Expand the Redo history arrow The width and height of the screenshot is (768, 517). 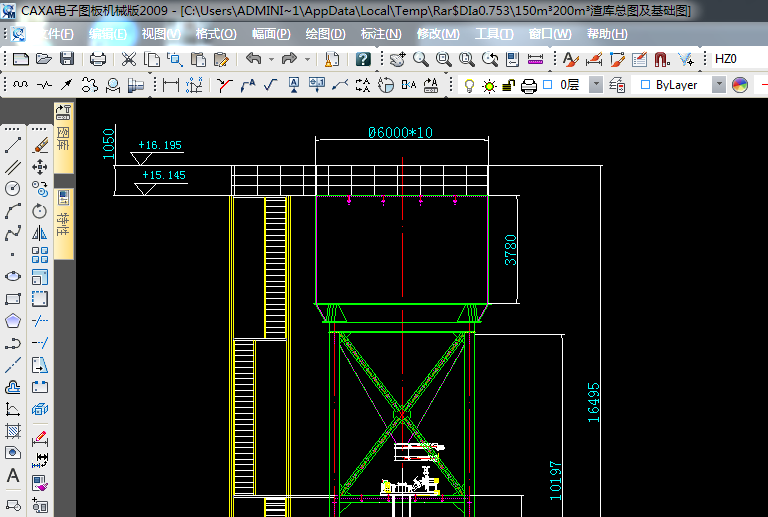coord(308,59)
